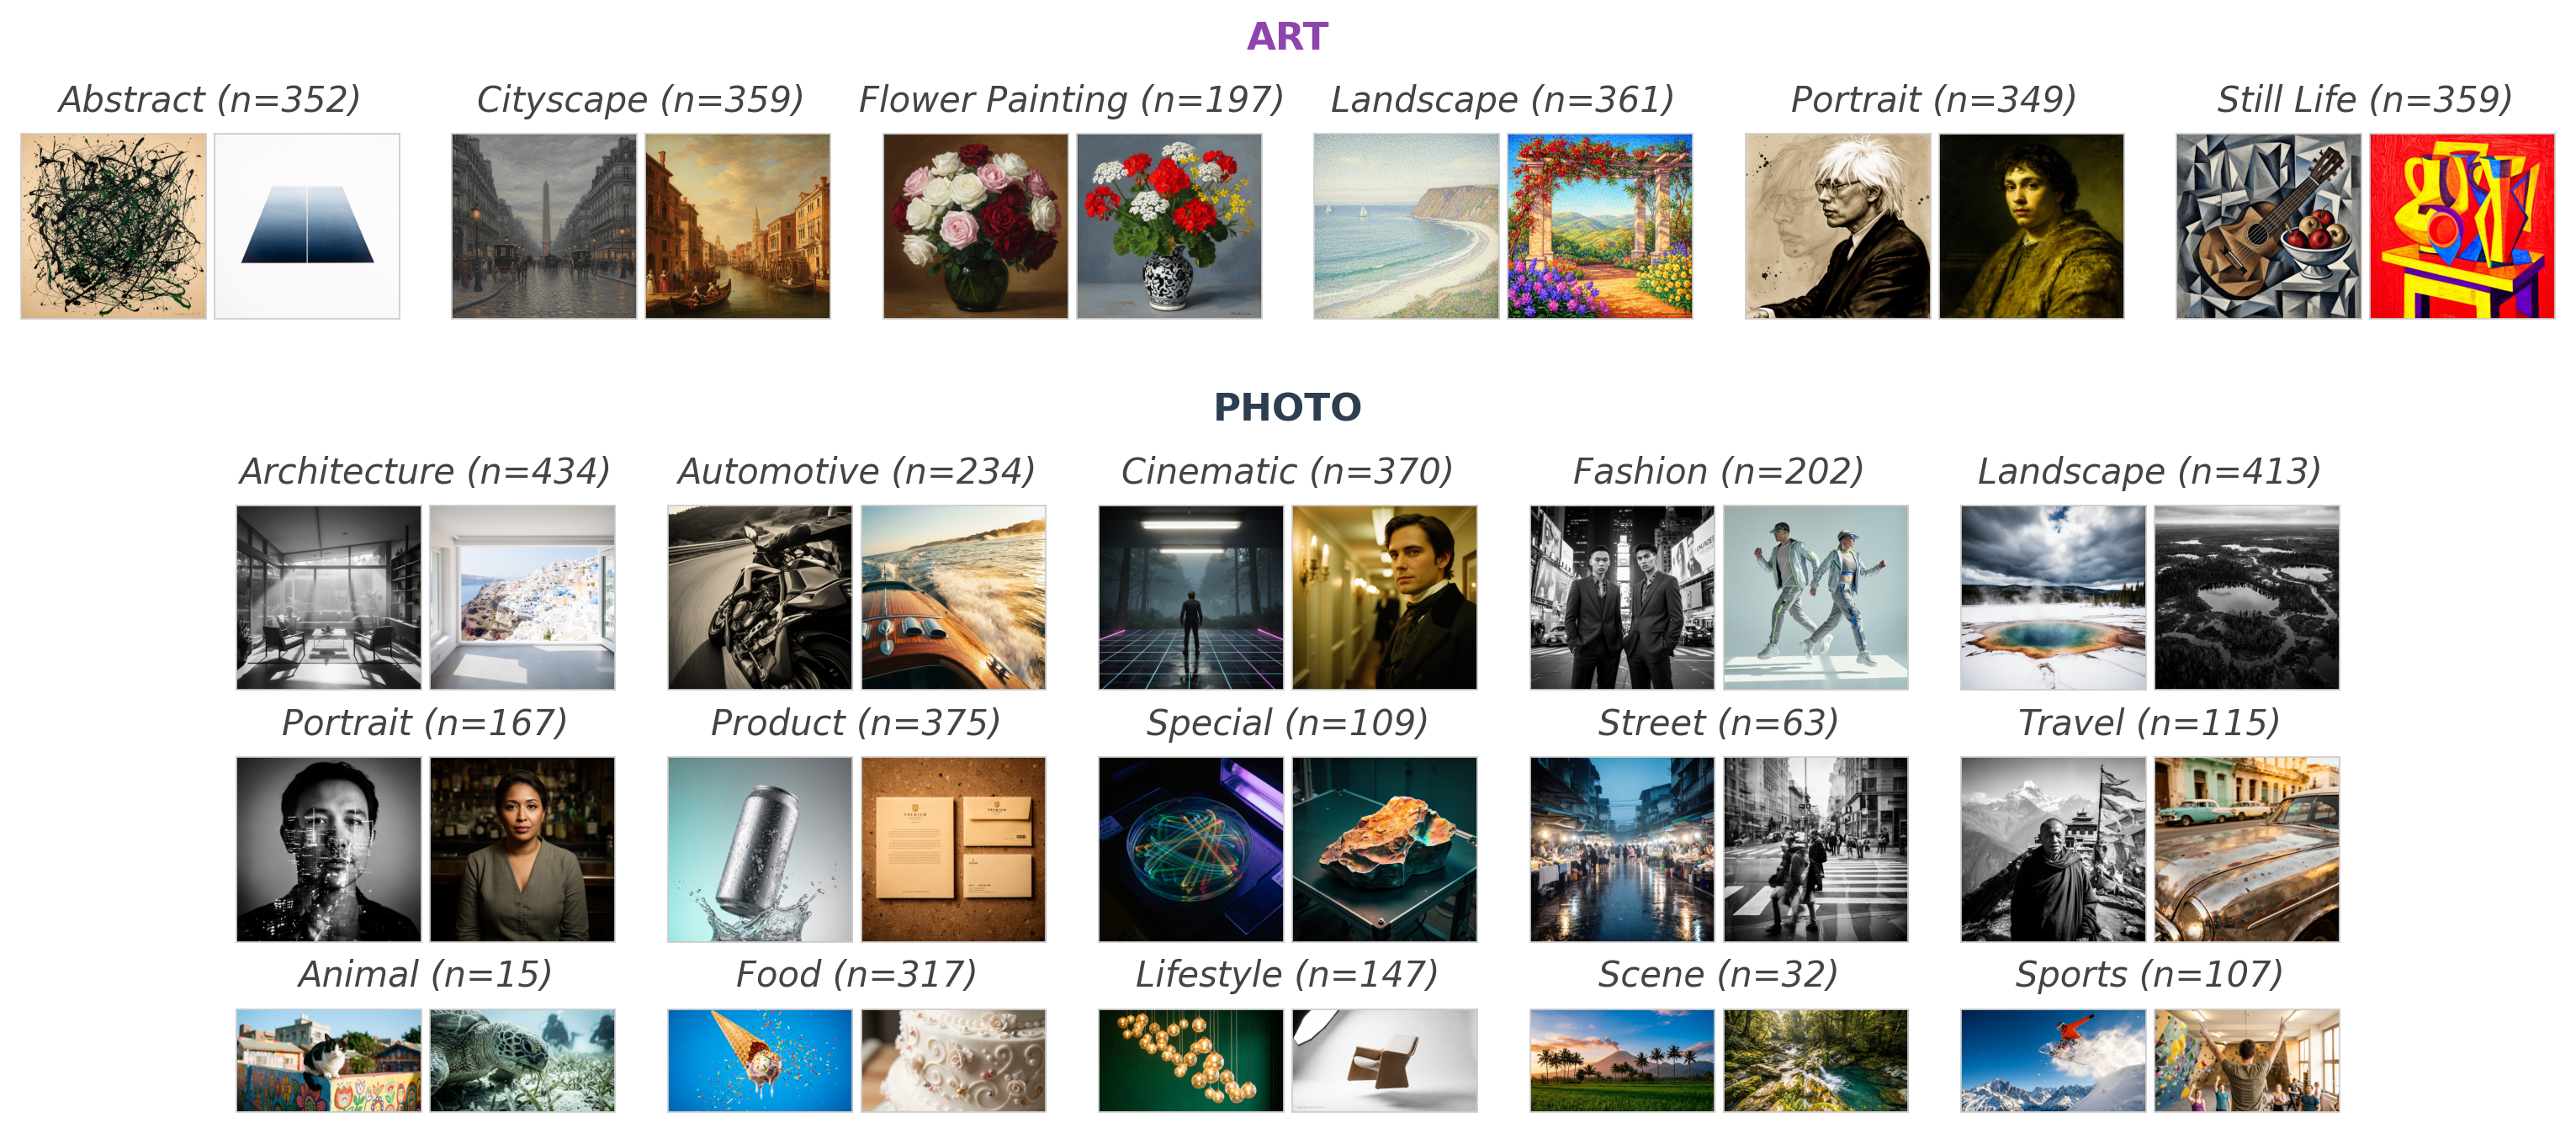Open the man standing on neon grid photo
Viewport: 2576px width, 1133px height.
[x=1190, y=597]
